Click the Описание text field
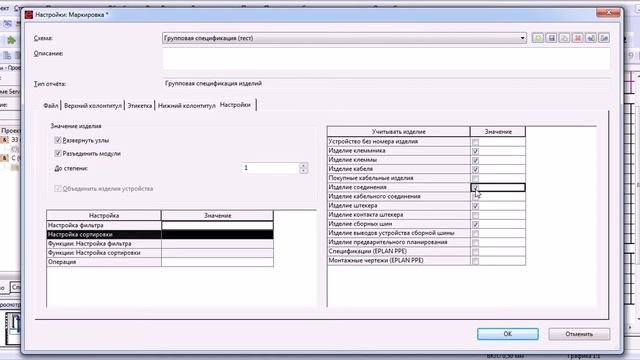Viewport: 640px width, 360px height. coord(386,59)
